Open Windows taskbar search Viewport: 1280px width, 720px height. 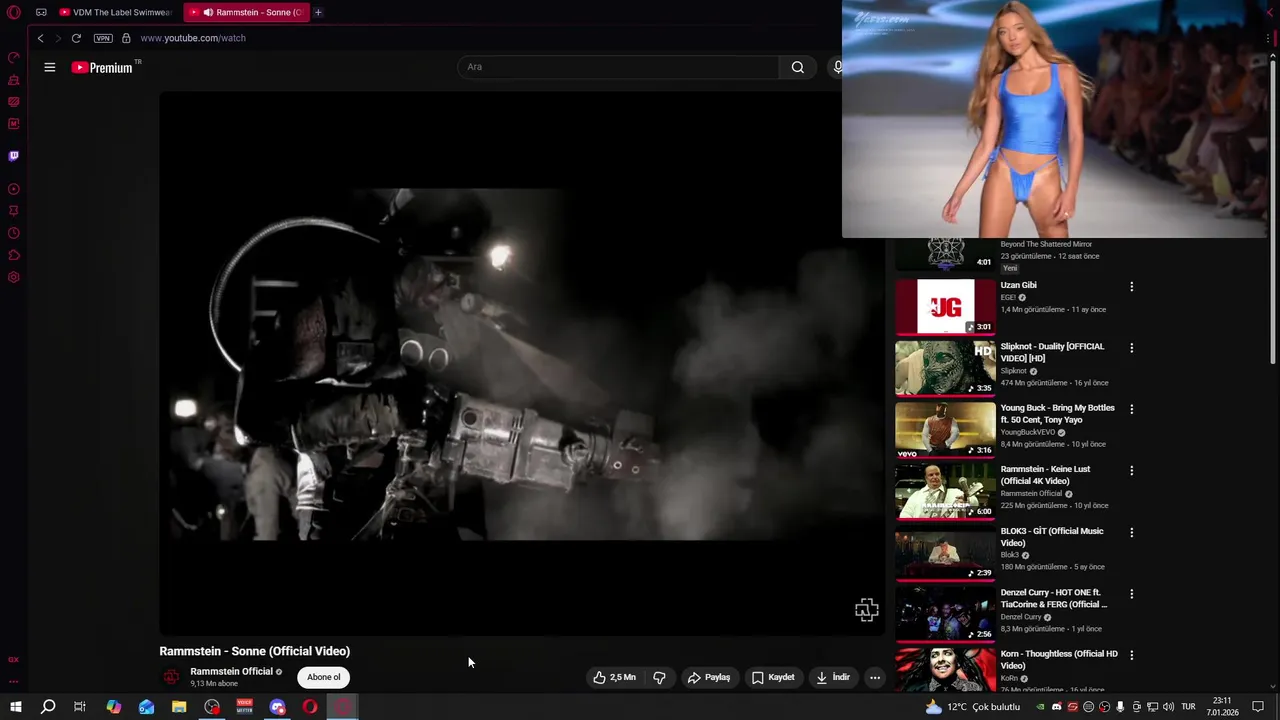click(x=48, y=707)
